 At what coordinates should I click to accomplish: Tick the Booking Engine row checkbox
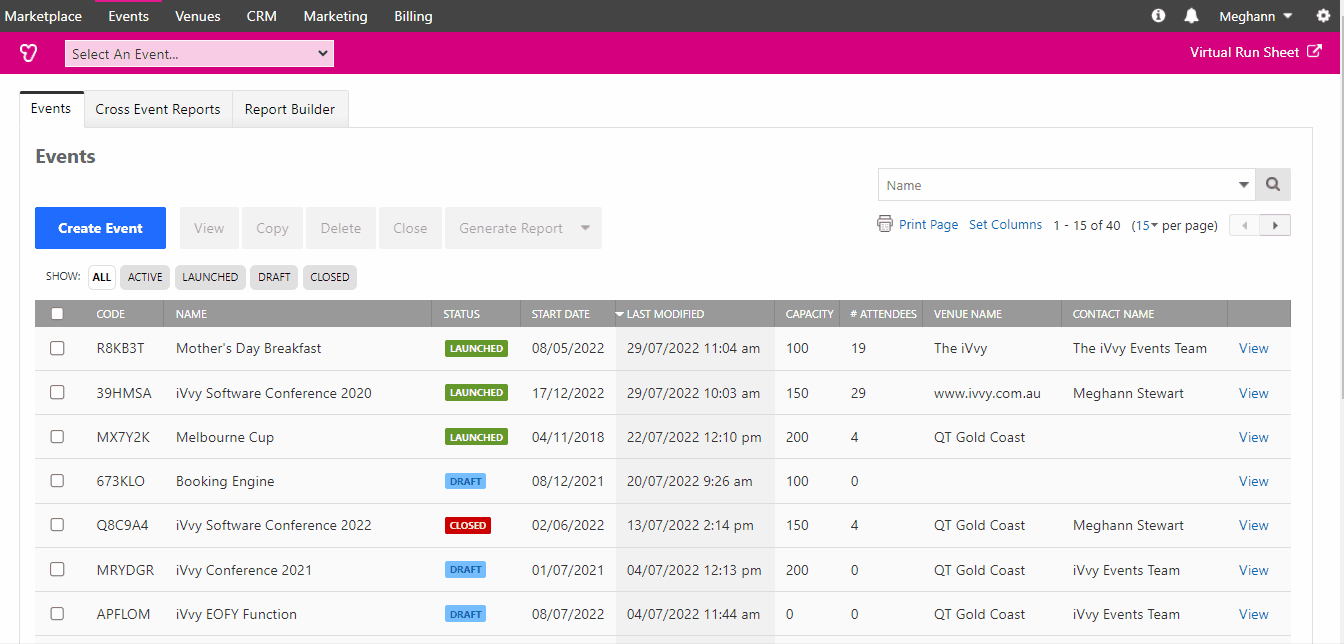57,481
